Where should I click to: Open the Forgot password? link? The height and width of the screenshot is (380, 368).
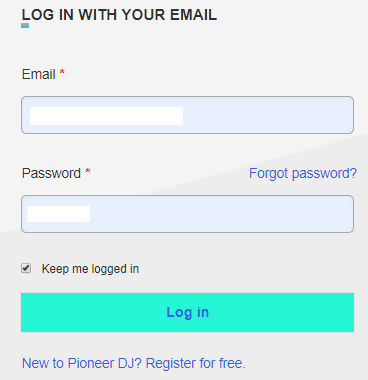pyautogui.click(x=303, y=173)
